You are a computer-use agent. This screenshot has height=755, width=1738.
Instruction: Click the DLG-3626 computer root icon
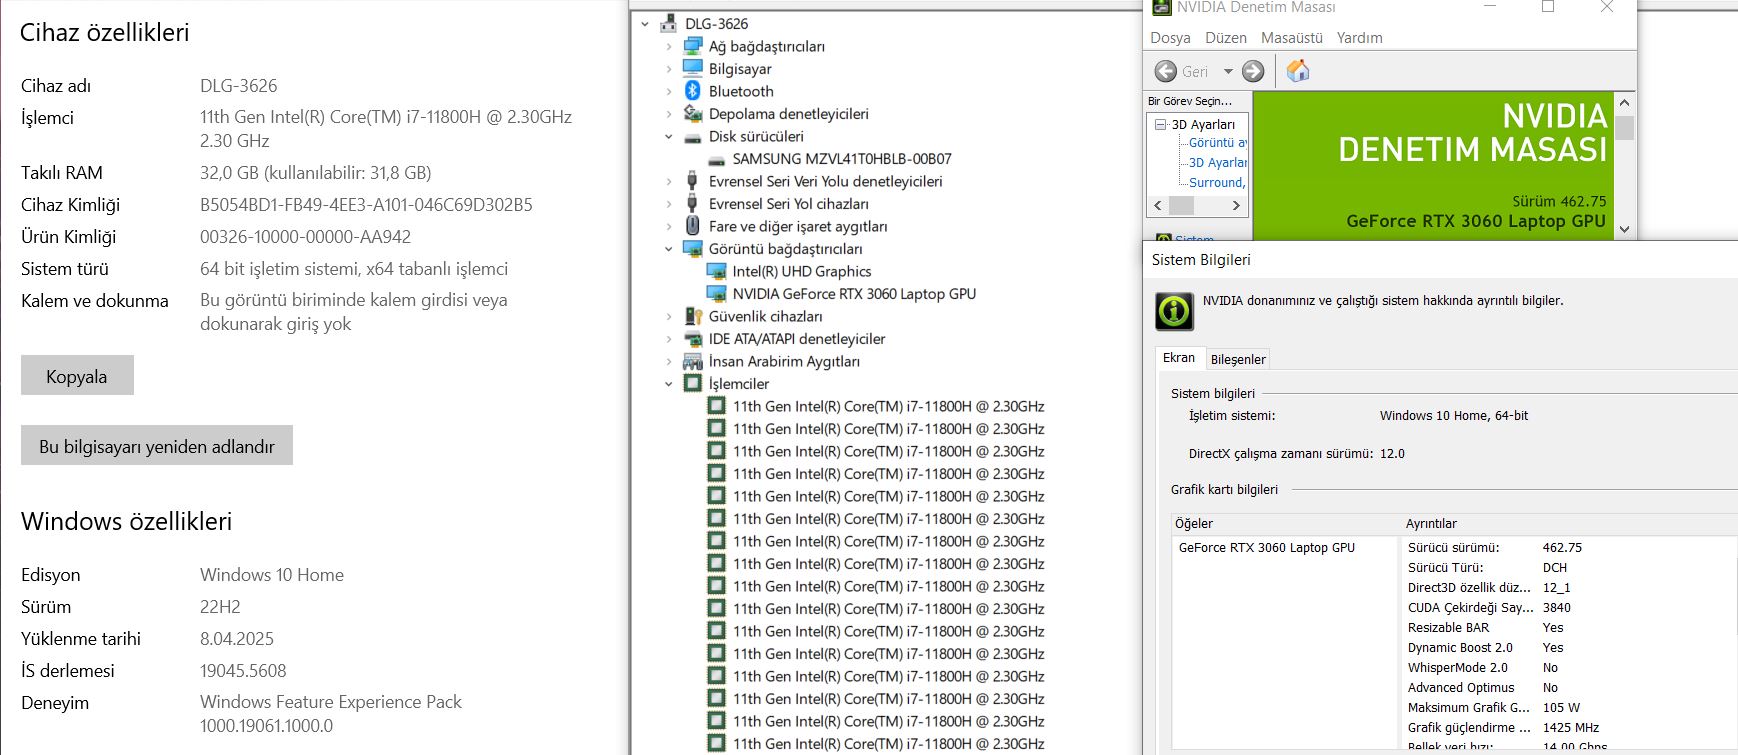click(x=669, y=24)
